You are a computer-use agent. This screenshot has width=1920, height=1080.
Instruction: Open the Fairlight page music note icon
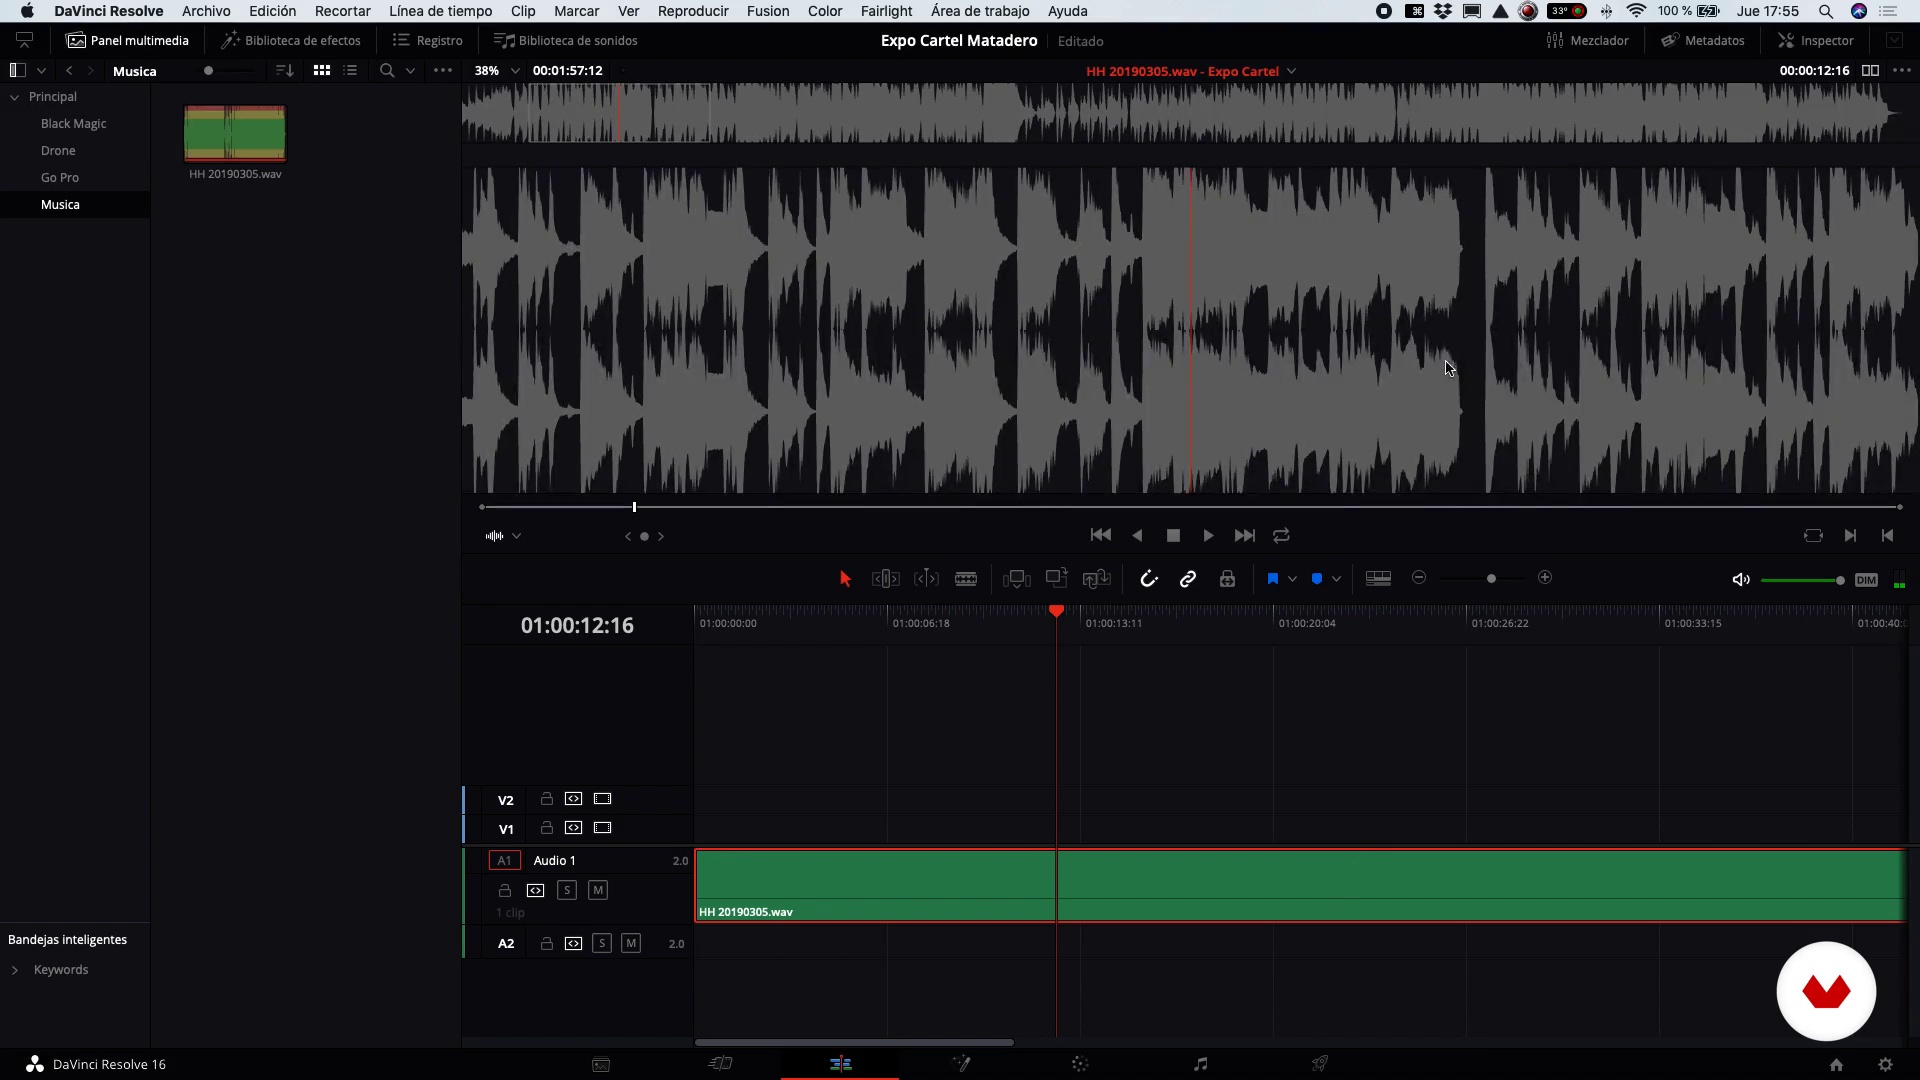[1200, 1064]
